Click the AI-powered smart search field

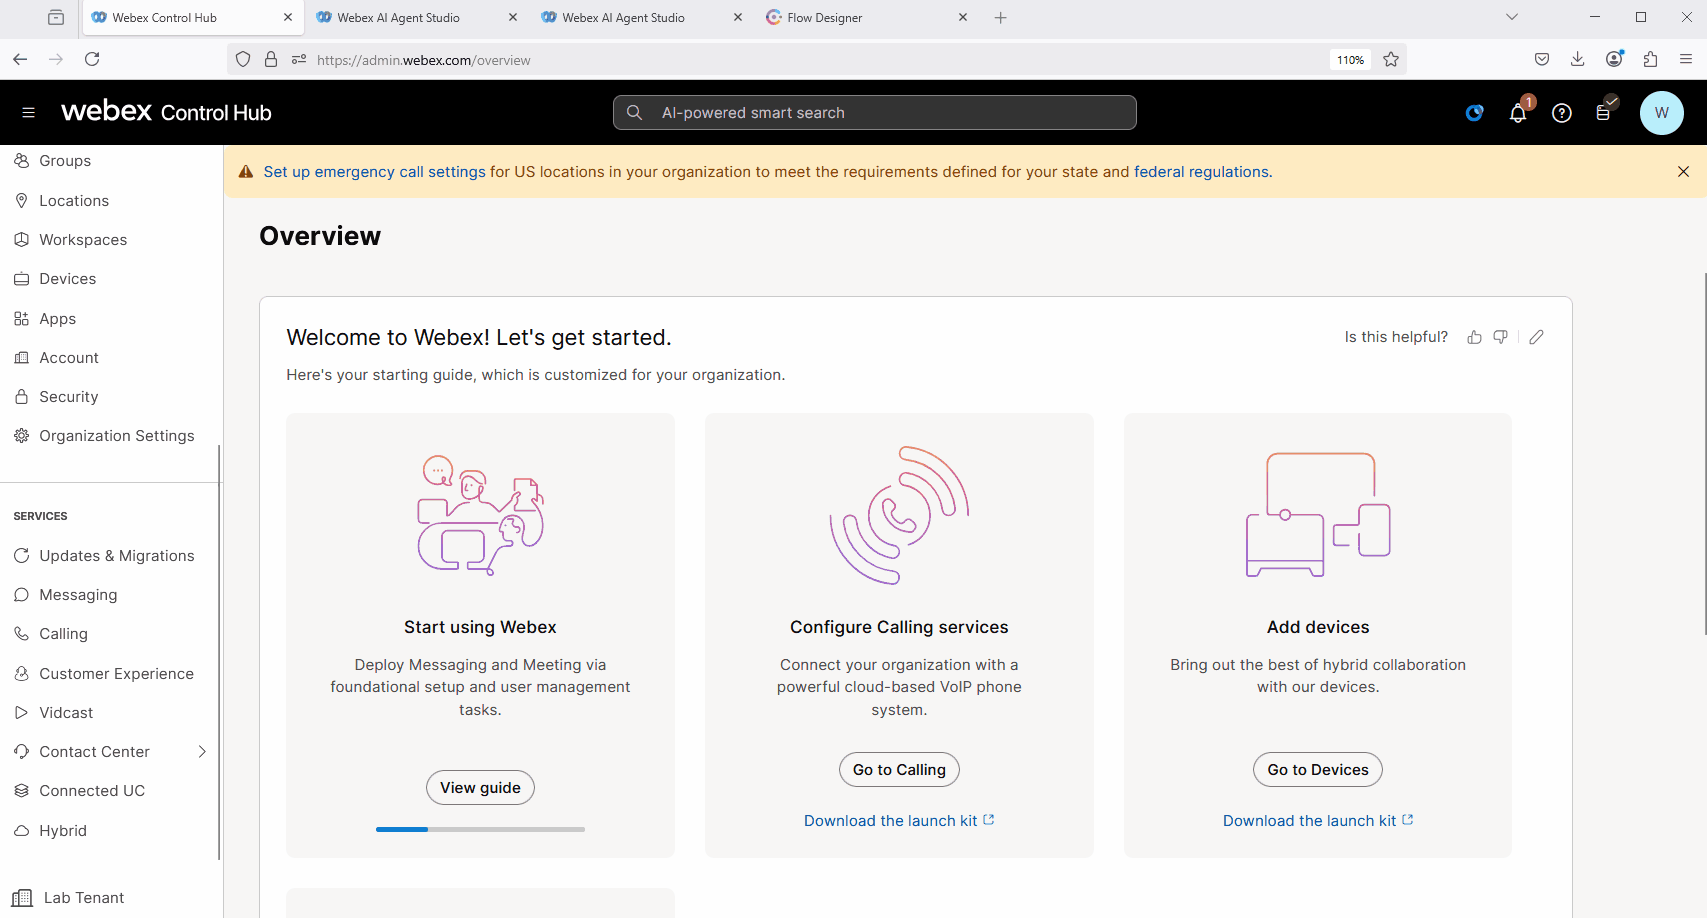coord(875,113)
